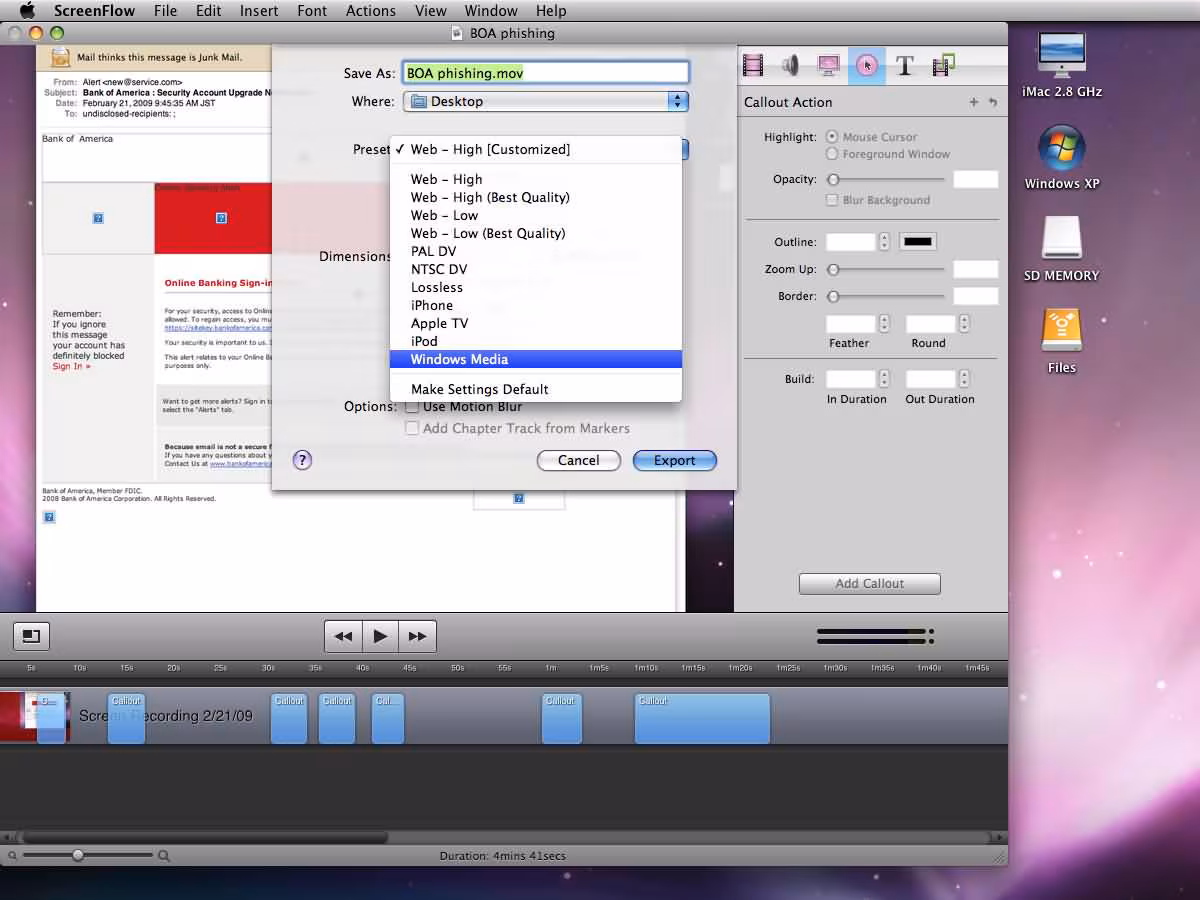The width and height of the screenshot is (1200, 900).
Task: Open the Audio Properties speaker icon
Action: [x=790, y=66]
